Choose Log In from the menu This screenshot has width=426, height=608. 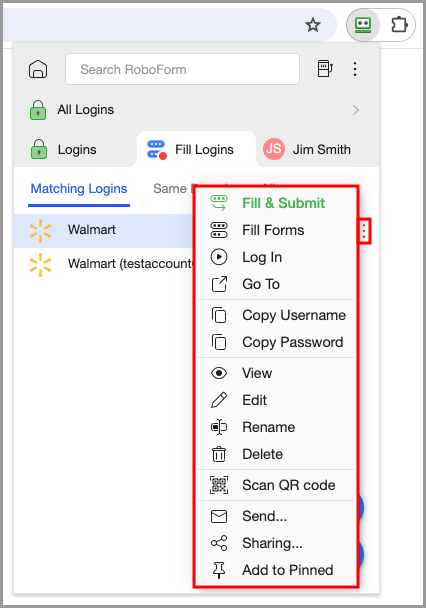[276, 257]
